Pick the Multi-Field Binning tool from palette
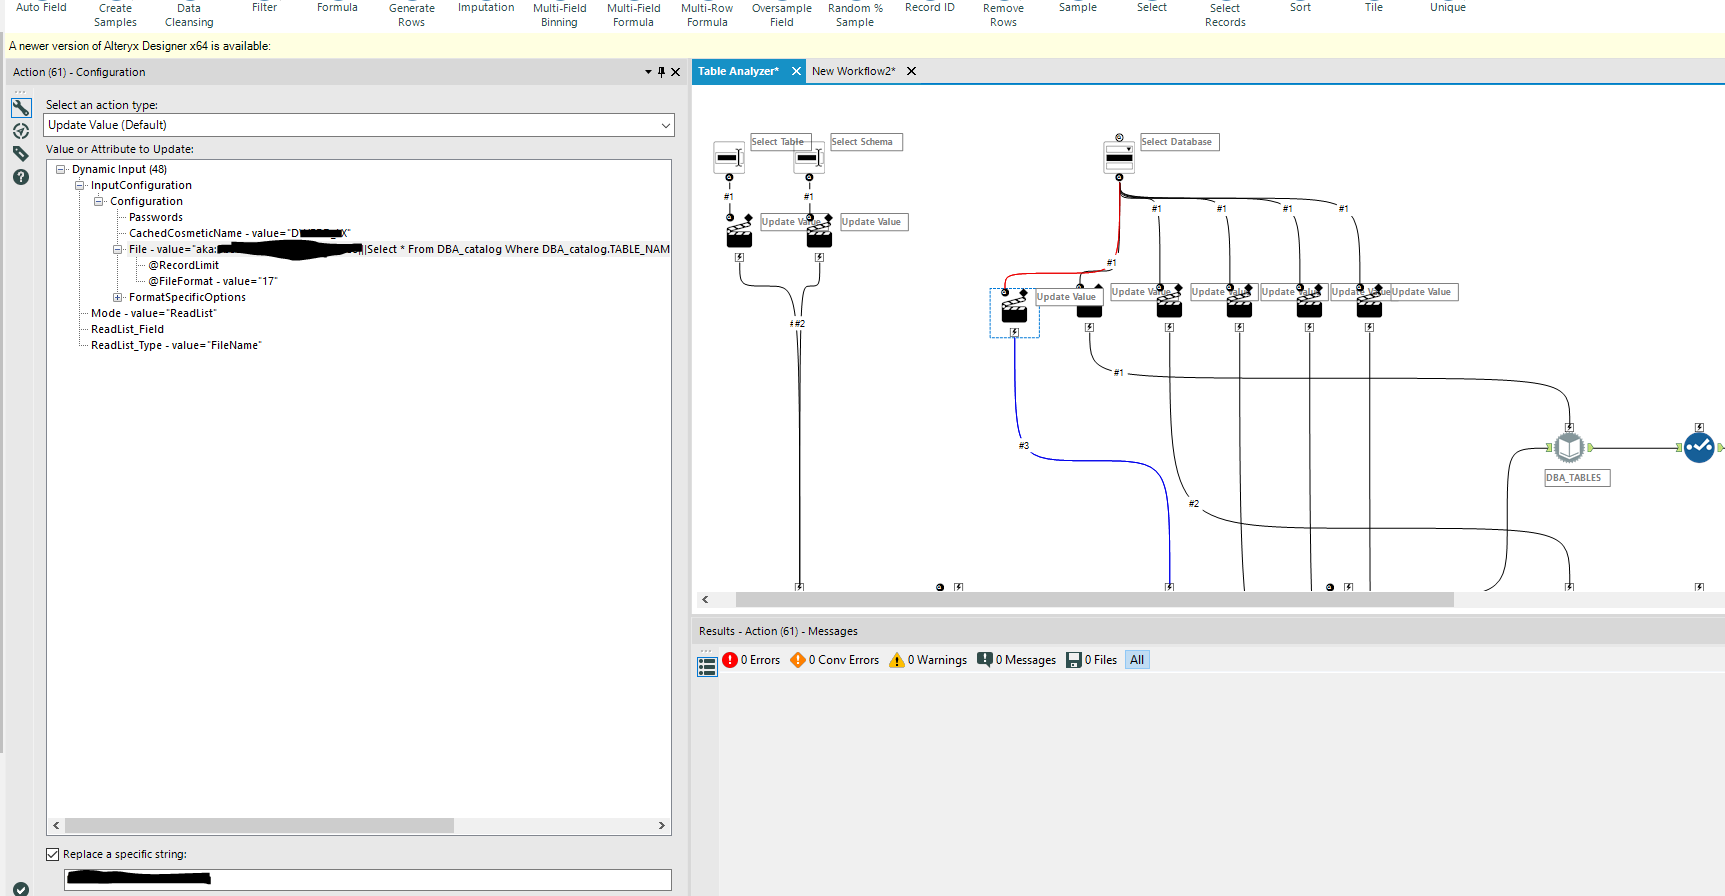The height and width of the screenshot is (896, 1725). pos(559,15)
